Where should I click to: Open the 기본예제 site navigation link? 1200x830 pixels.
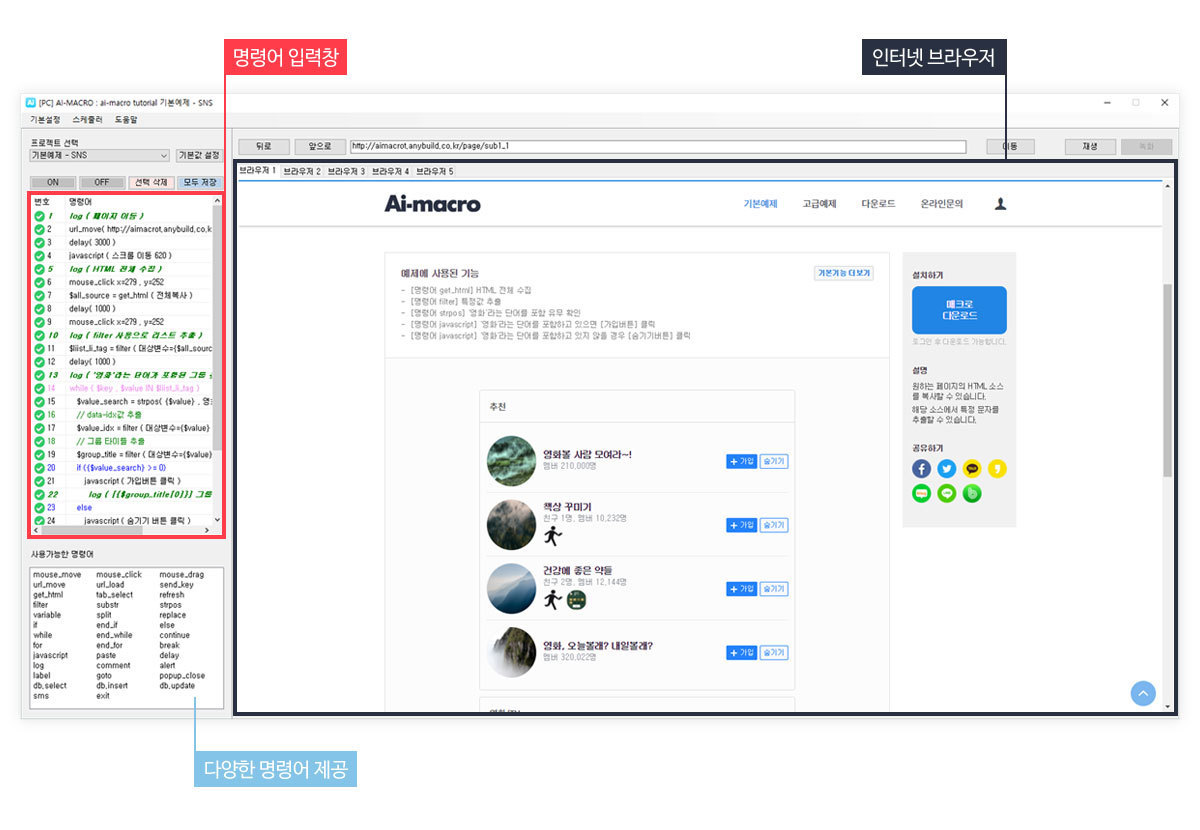coord(760,204)
